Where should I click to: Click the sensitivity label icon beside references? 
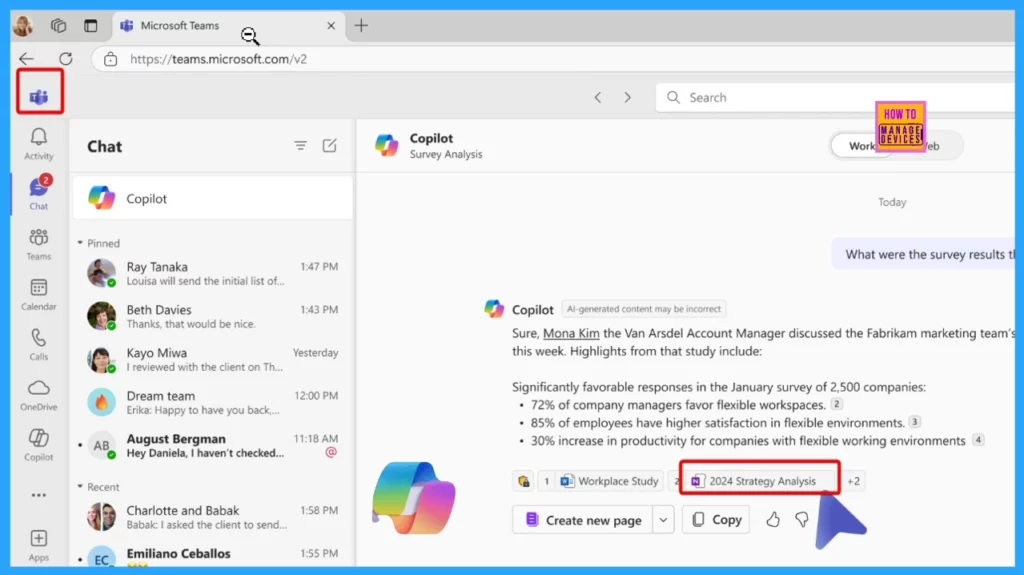tap(523, 481)
